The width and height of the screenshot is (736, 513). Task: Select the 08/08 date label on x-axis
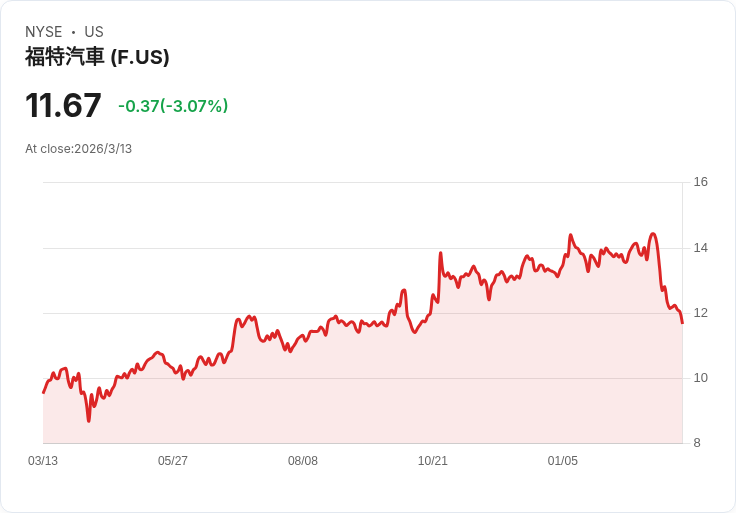point(303,461)
